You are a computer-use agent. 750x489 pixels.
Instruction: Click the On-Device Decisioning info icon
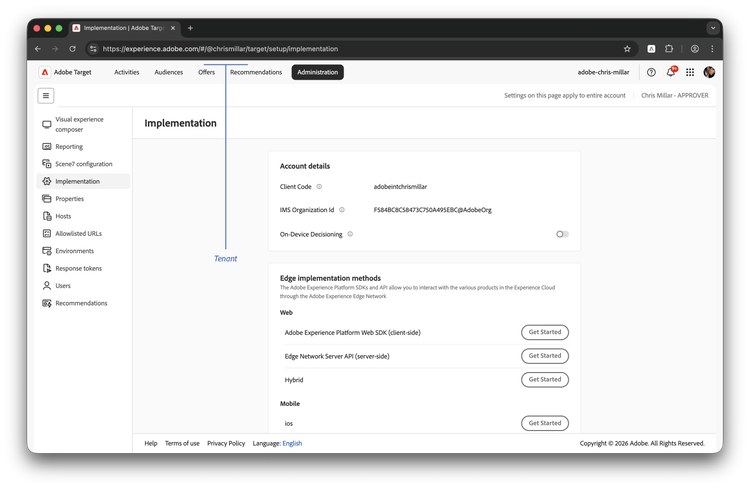pyautogui.click(x=350, y=234)
